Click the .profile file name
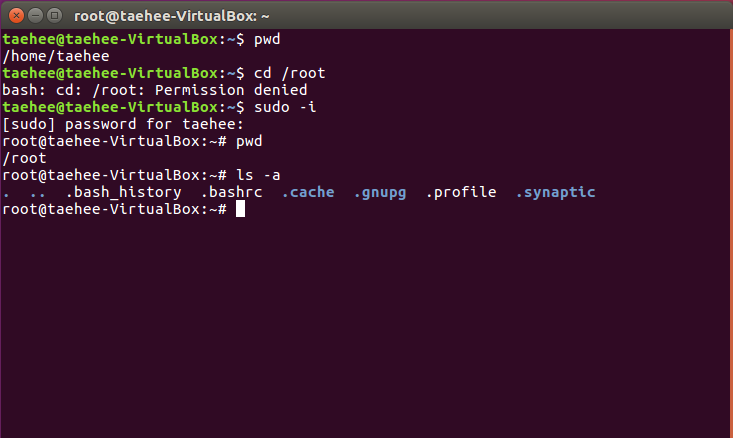Viewport: 733px width, 438px height. (461, 192)
